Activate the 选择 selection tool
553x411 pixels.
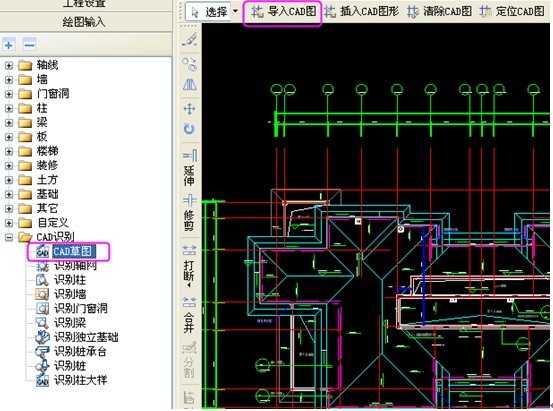click(x=209, y=12)
